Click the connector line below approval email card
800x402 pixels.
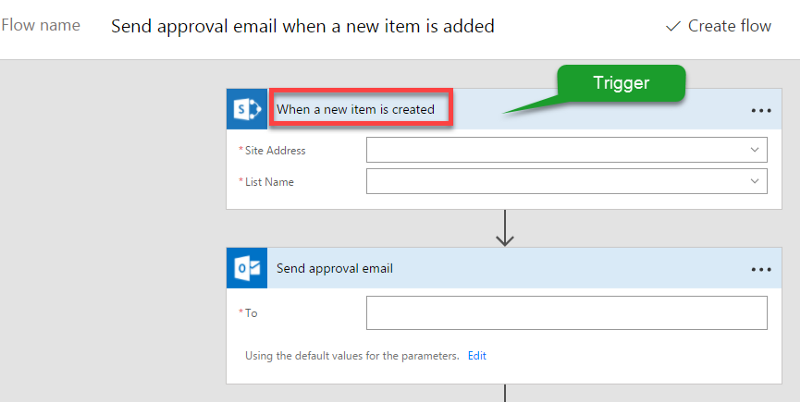coord(505,393)
